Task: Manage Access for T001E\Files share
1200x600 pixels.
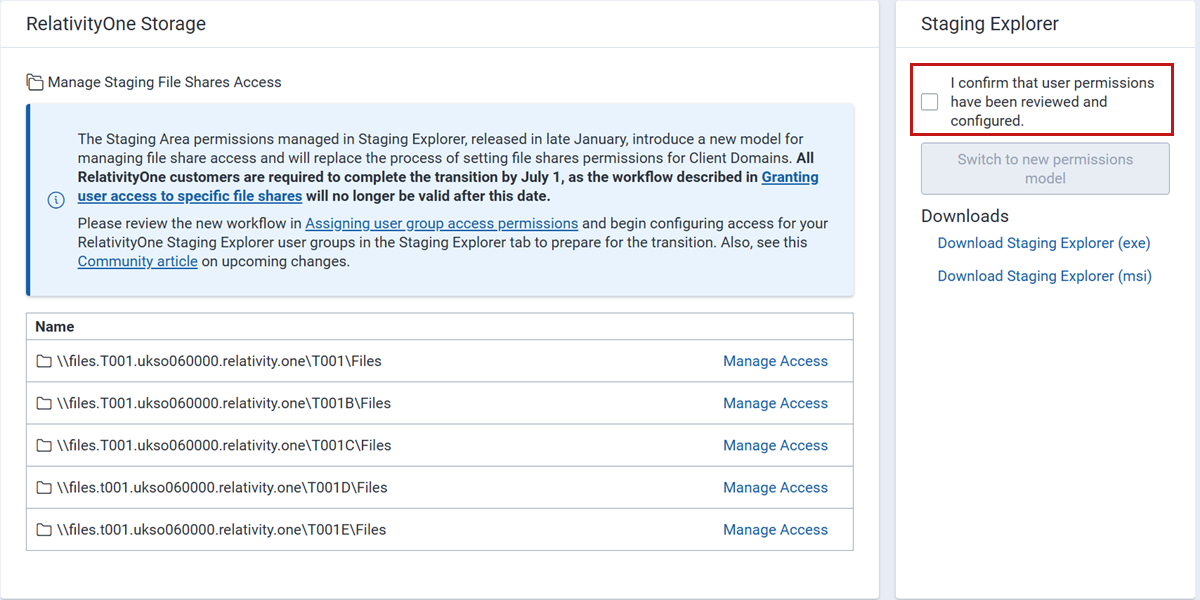Action: (x=775, y=529)
